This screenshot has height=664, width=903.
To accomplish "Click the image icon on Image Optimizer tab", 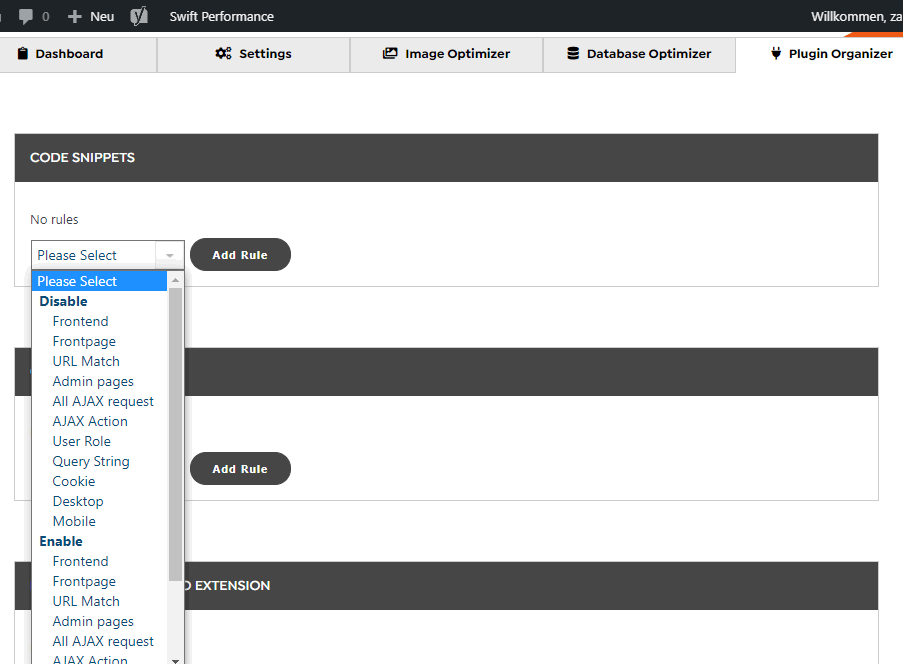I will coord(390,53).
